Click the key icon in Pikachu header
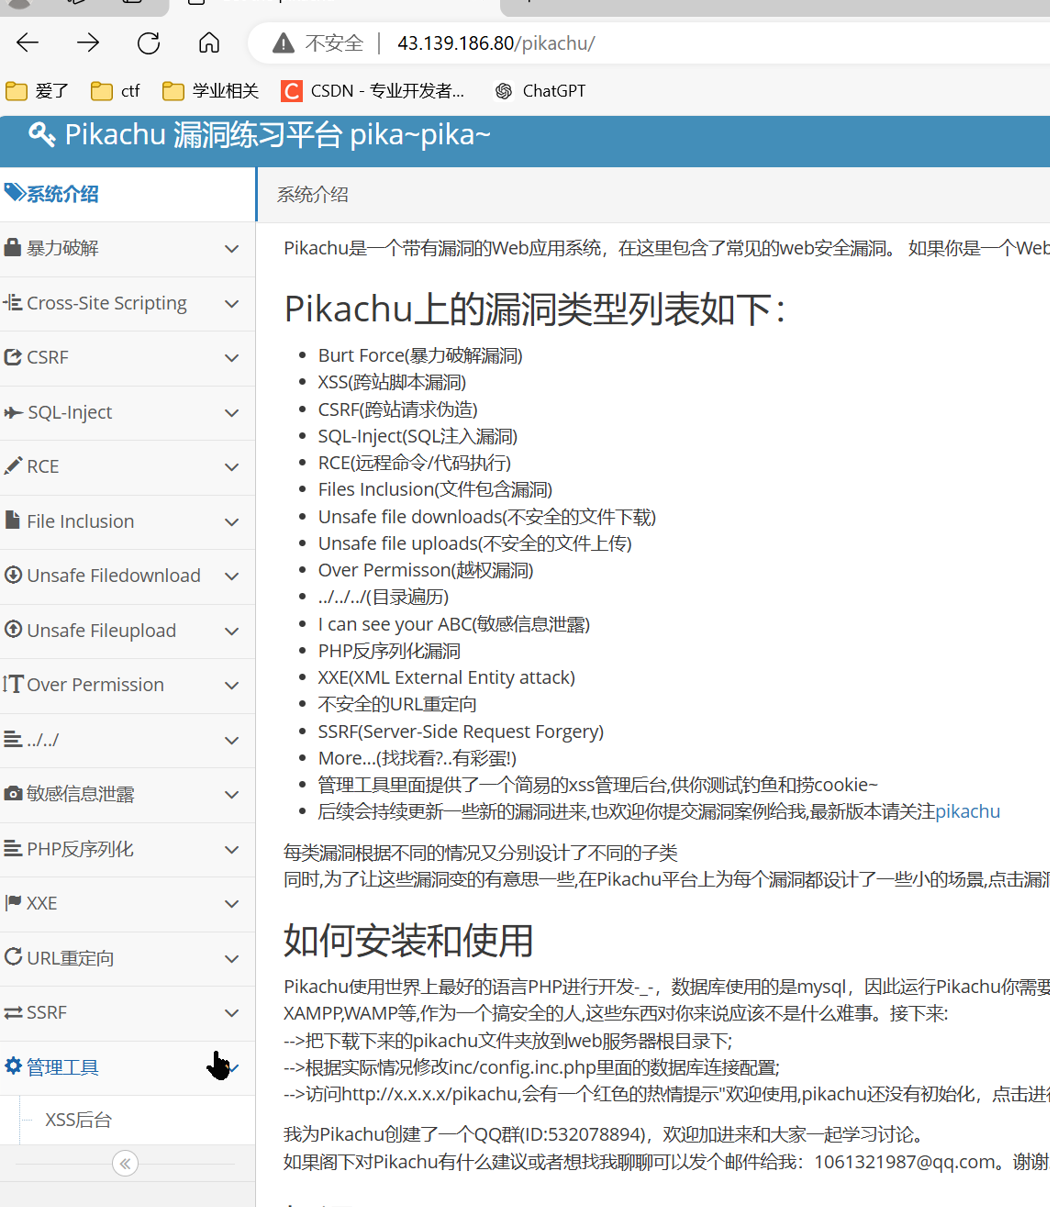 42,134
